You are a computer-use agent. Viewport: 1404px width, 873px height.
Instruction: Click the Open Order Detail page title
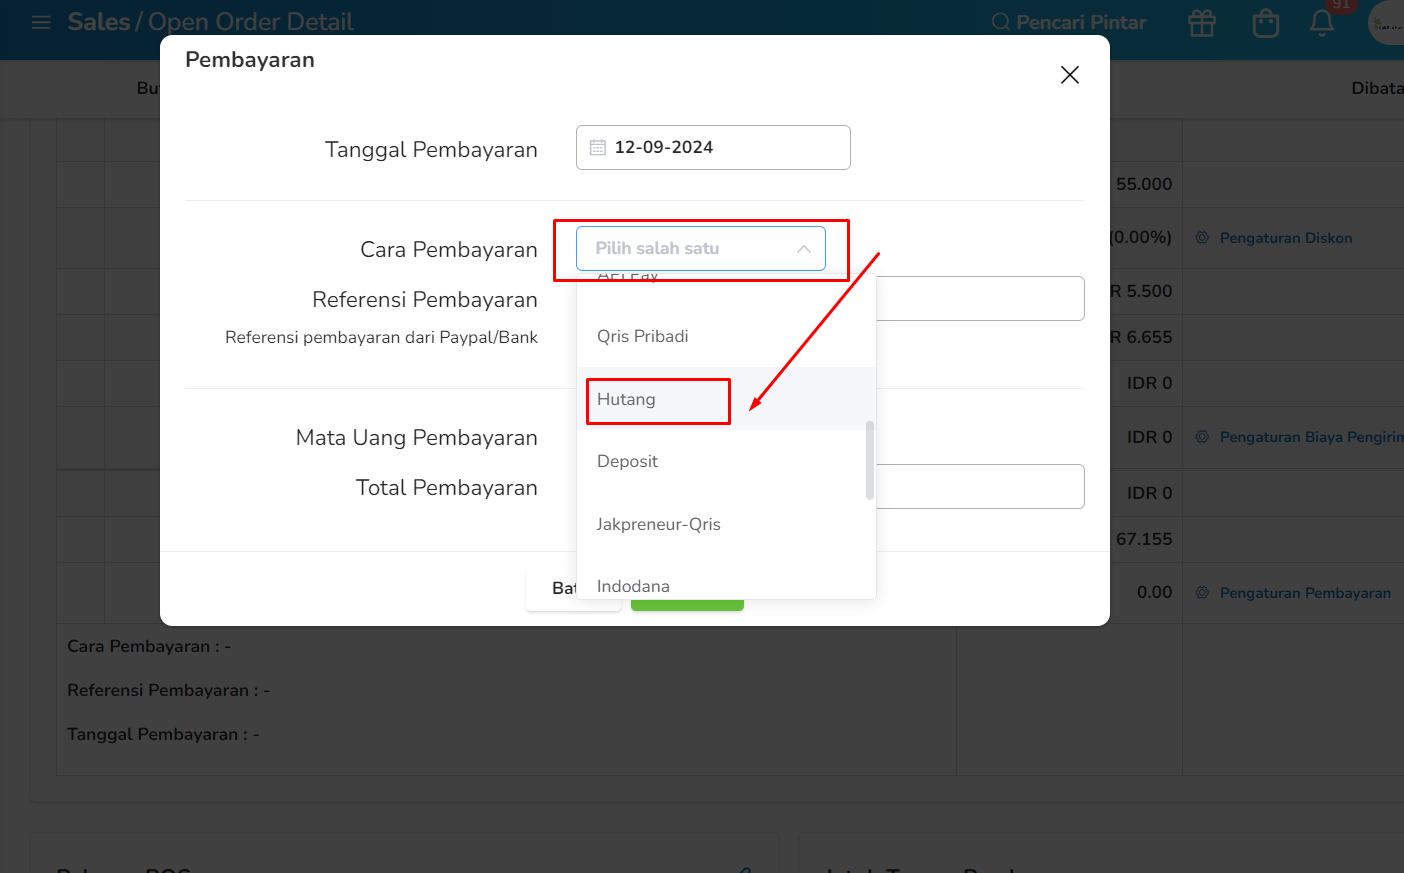(251, 22)
